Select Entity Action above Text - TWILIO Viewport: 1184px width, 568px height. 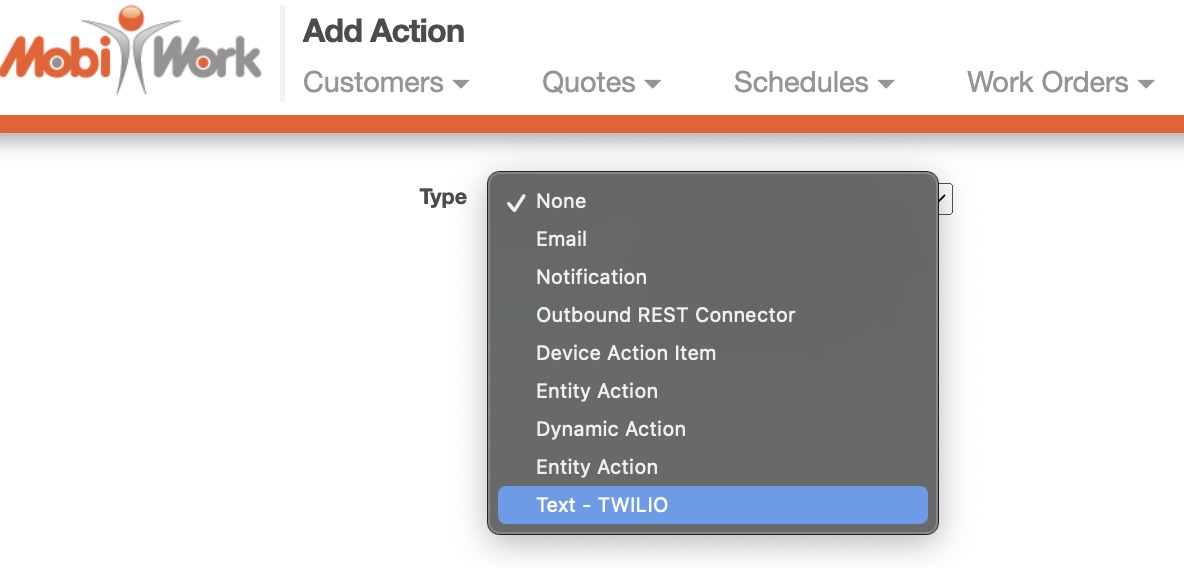click(597, 467)
